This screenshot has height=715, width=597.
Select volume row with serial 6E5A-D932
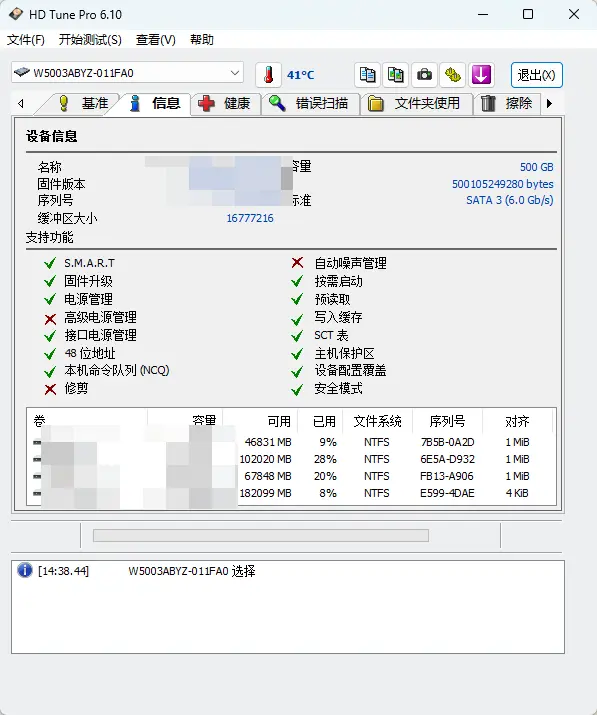click(291, 459)
